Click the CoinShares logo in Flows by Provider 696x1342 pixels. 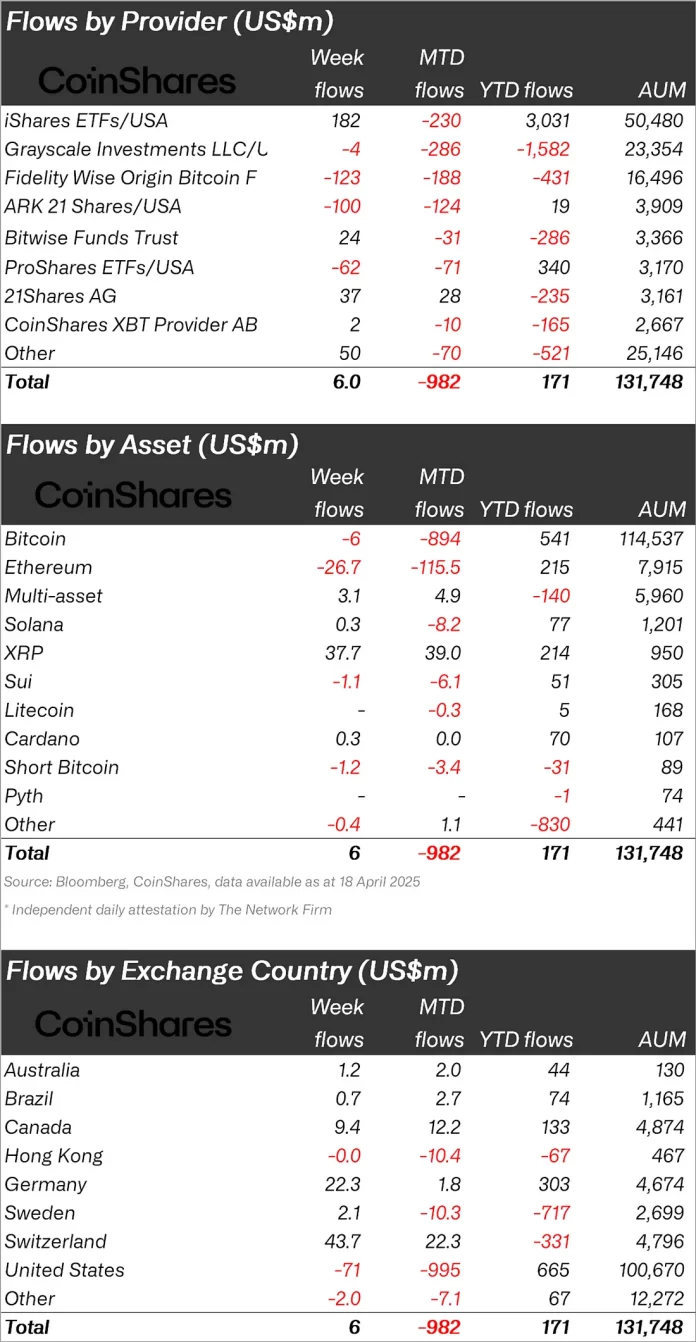137,81
